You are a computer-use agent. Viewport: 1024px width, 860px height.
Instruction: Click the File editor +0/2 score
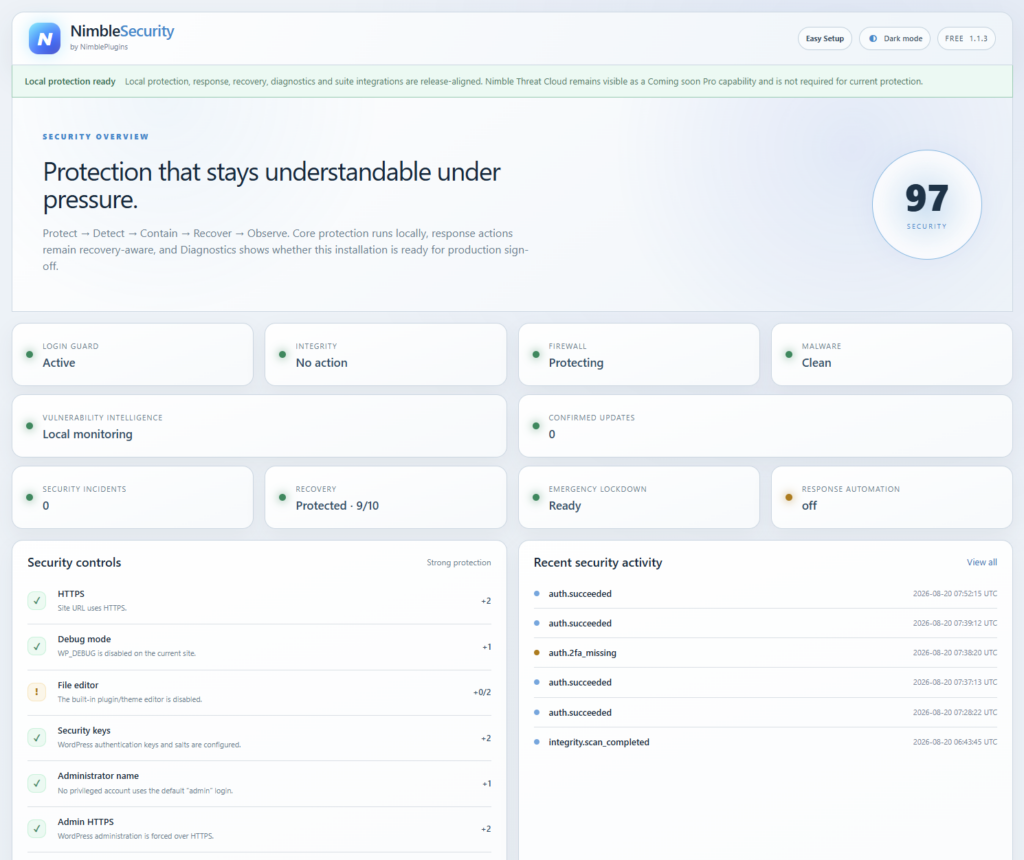pyautogui.click(x=482, y=692)
